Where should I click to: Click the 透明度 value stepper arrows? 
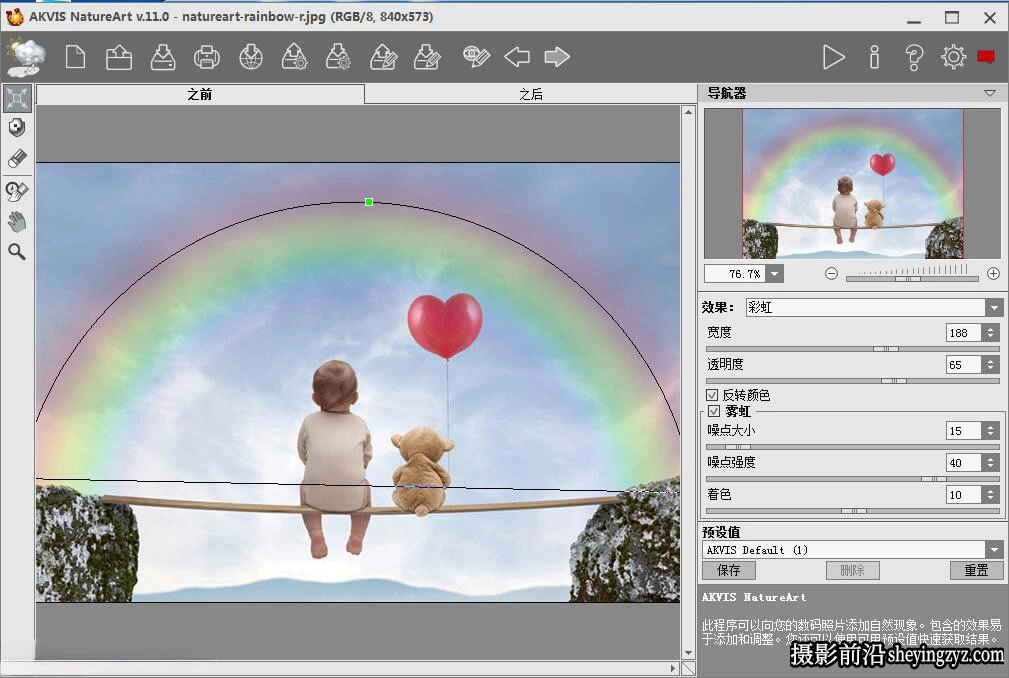990,365
